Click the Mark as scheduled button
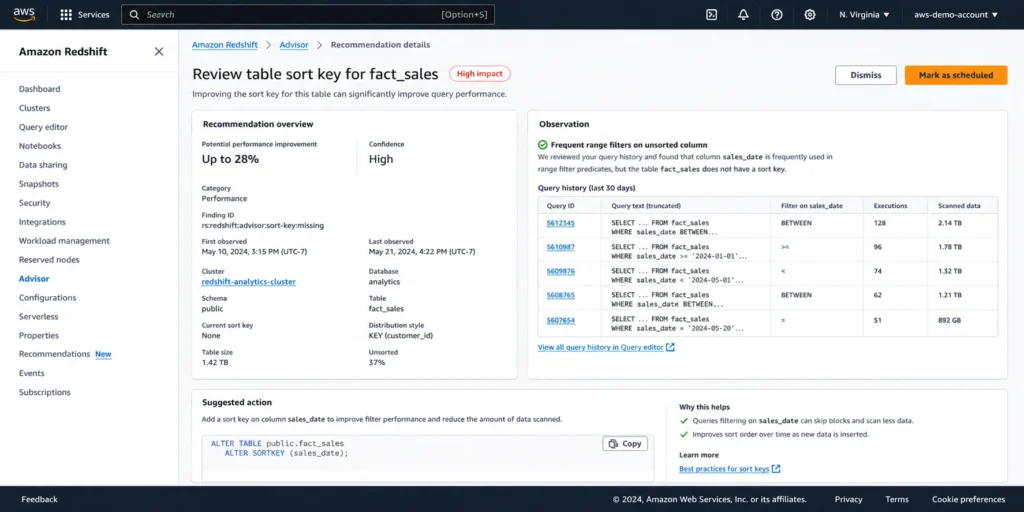 click(955, 75)
